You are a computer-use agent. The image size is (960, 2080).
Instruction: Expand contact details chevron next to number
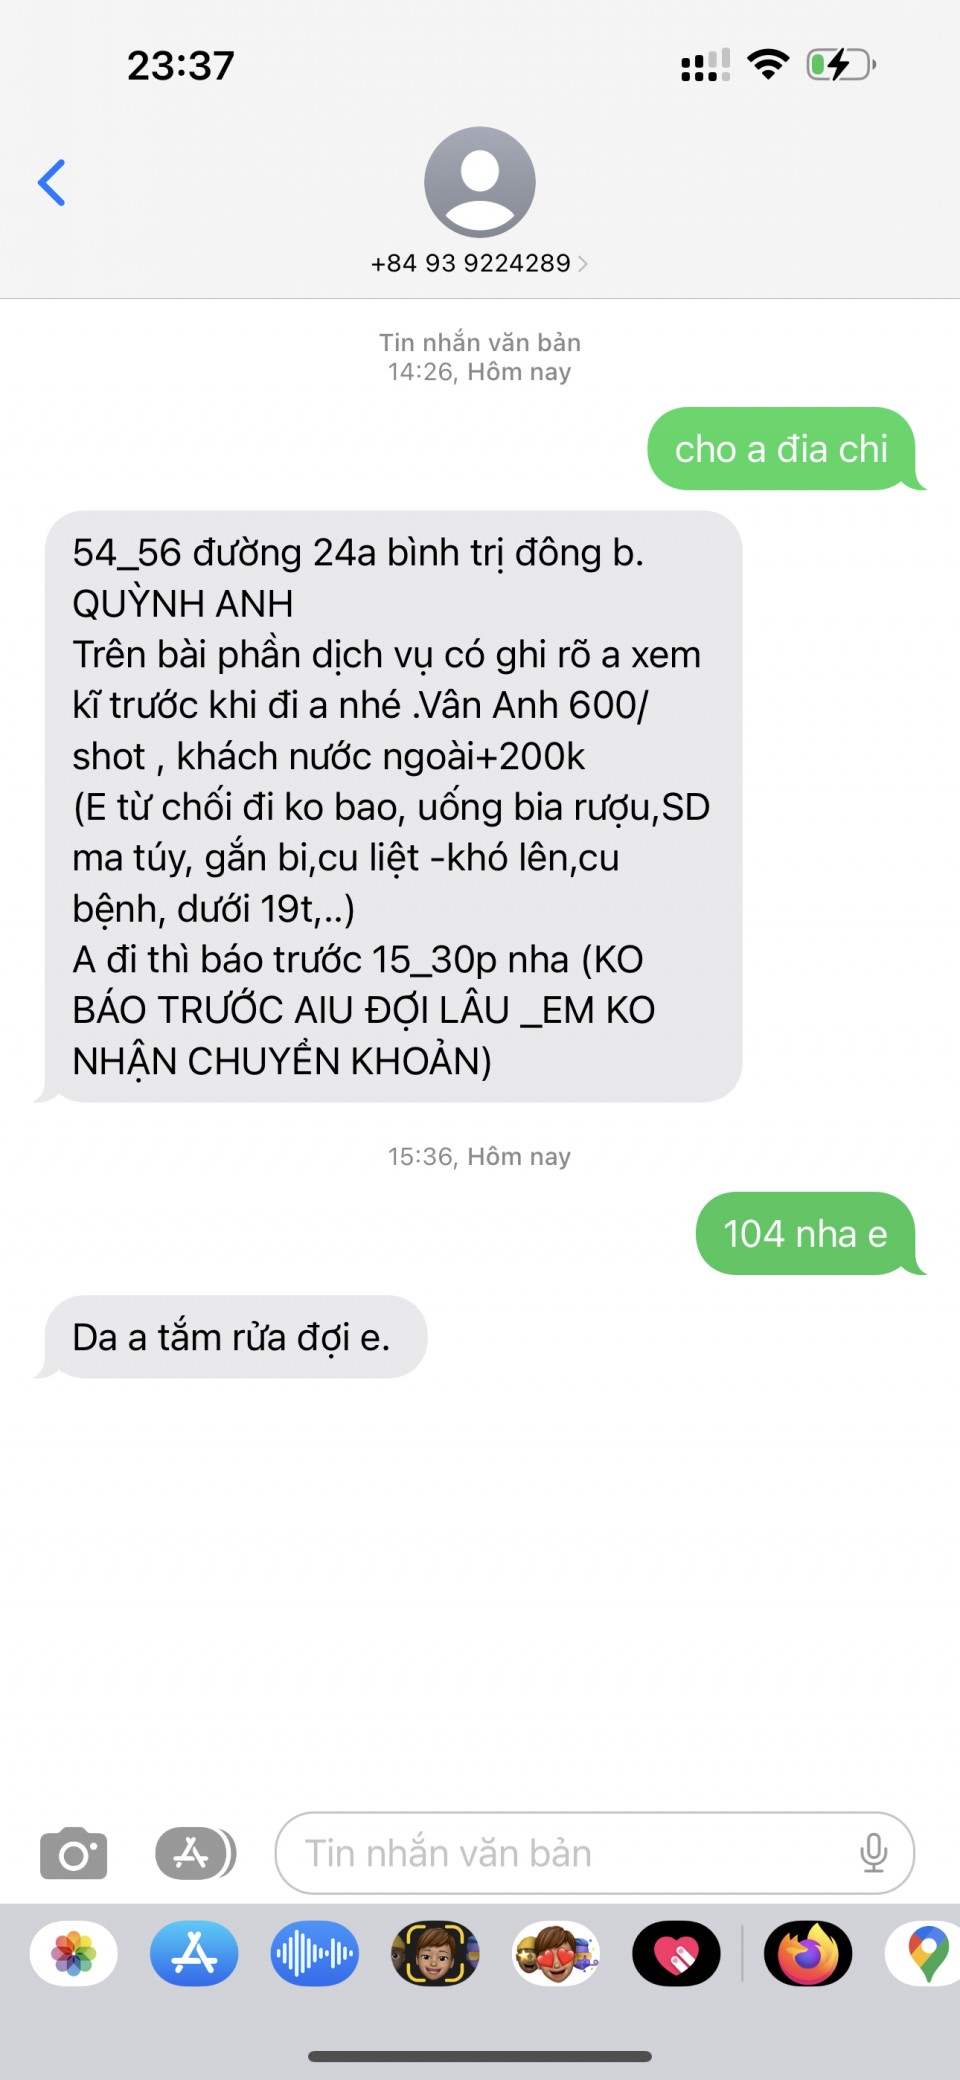click(583, 264)
